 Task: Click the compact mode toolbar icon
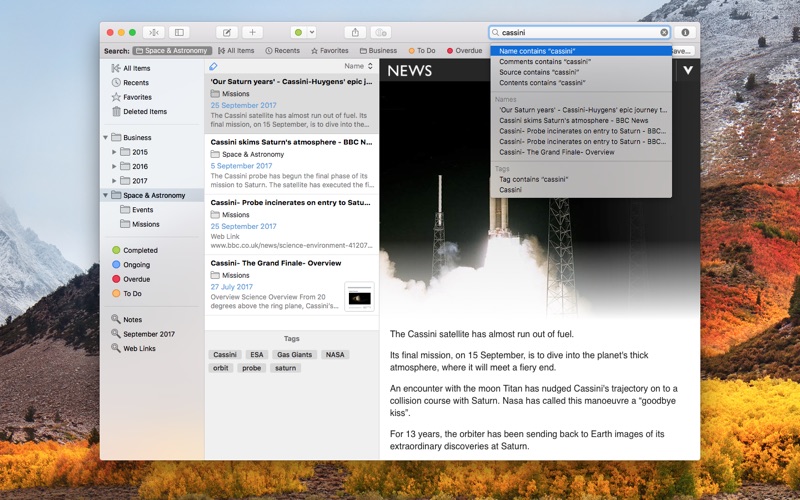pyautogui.click(x=154, y=32)
